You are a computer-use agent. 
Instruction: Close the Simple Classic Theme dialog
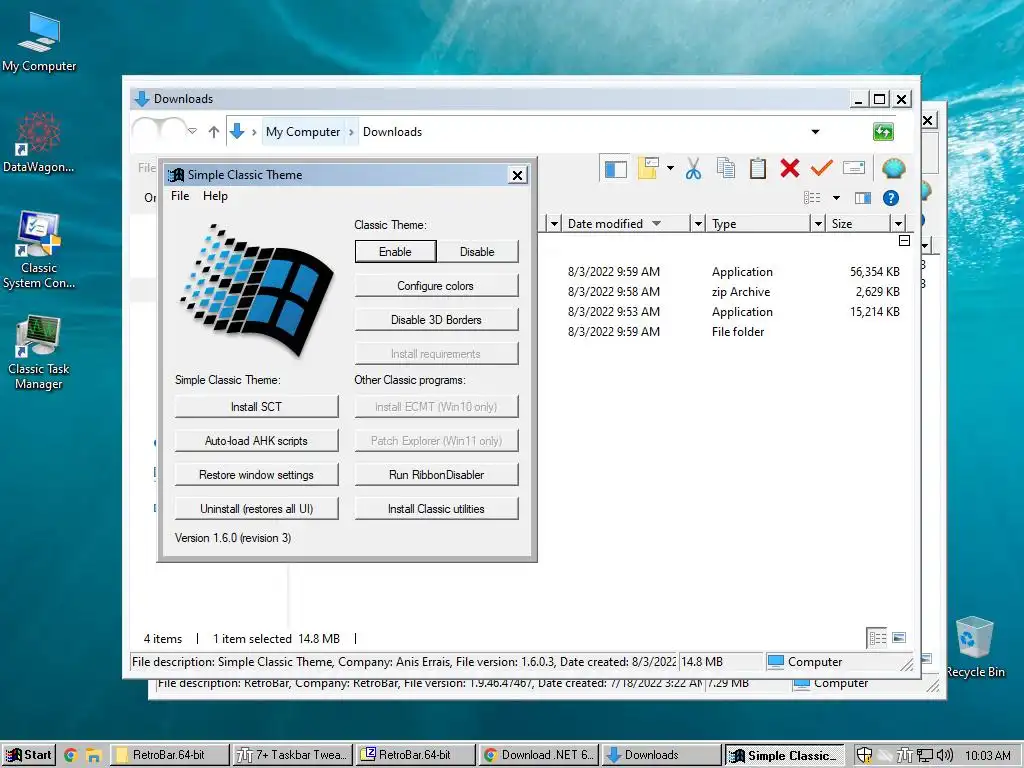point(517,175)
